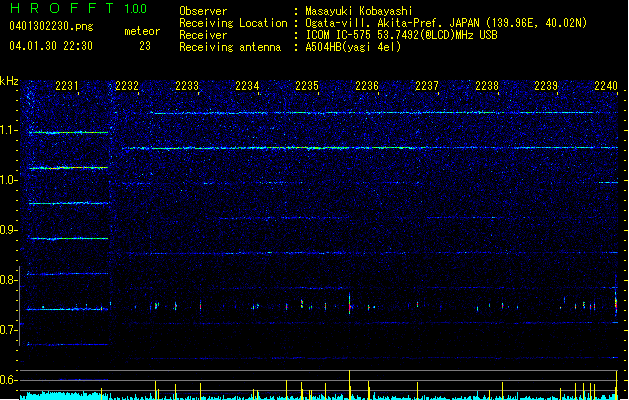
Task: Click the 2239 time marker
Action: click(x=546, y=86)
